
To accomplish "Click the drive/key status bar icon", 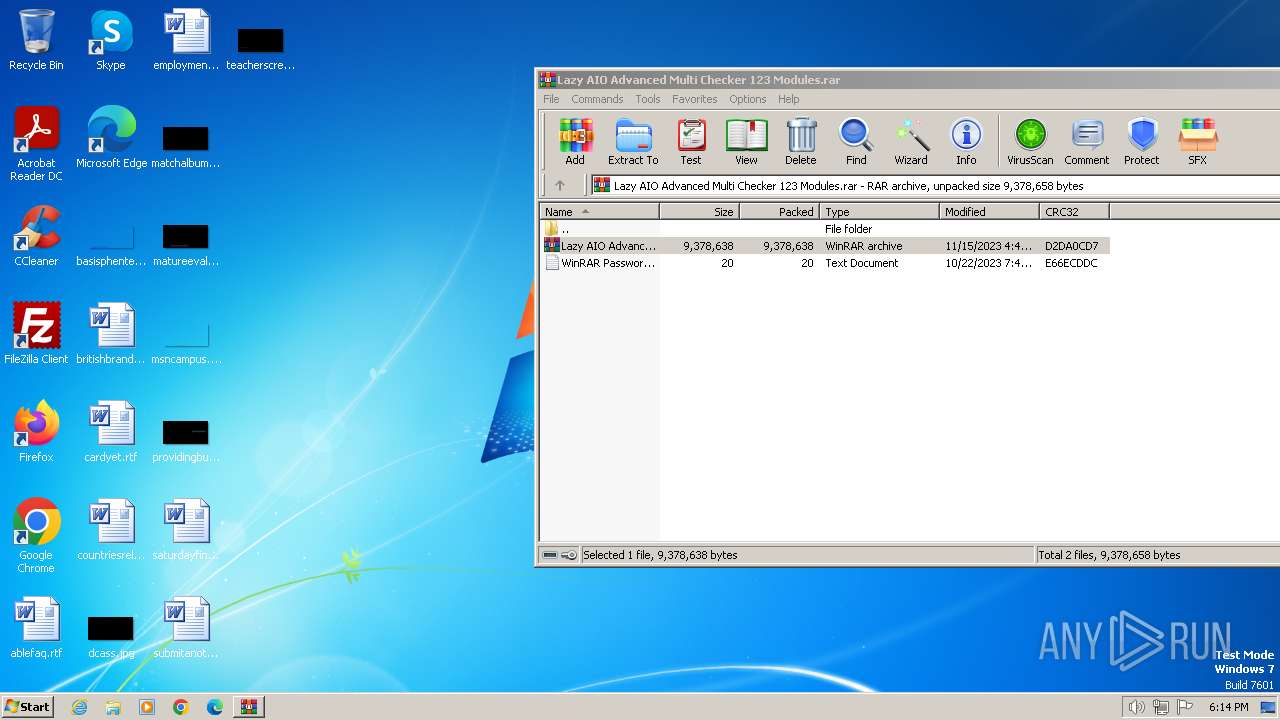I will 559,555.
